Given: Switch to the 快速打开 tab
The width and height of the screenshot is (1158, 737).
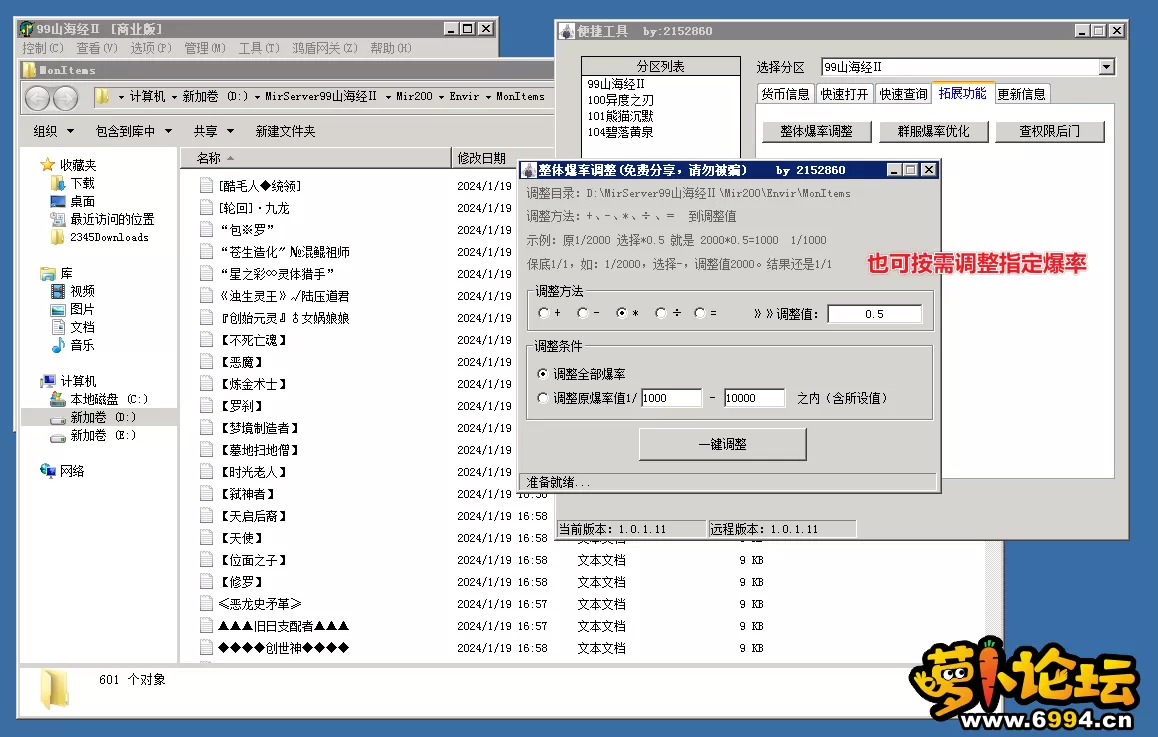Looking at the screenshot, I should pyautogui.click(x=844, y=94).
